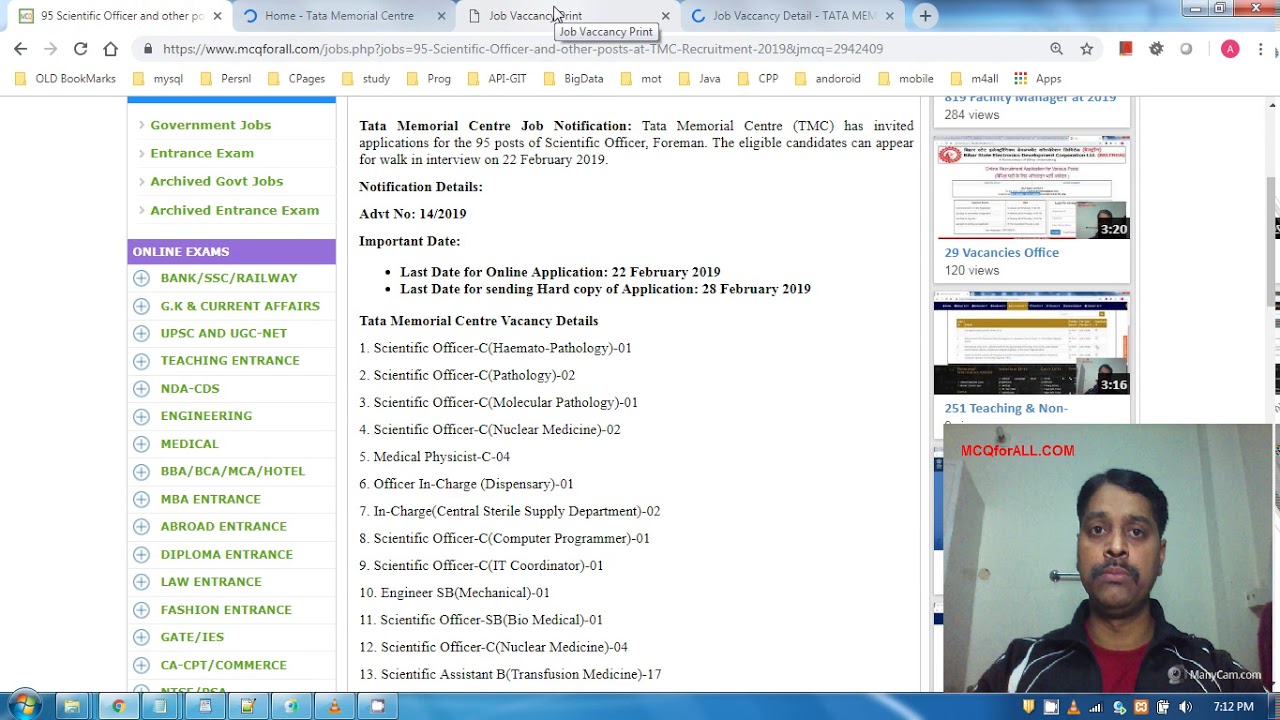Open the red book extension icon
This screenshot has width=1280, height=720.
coord(1126,48)
